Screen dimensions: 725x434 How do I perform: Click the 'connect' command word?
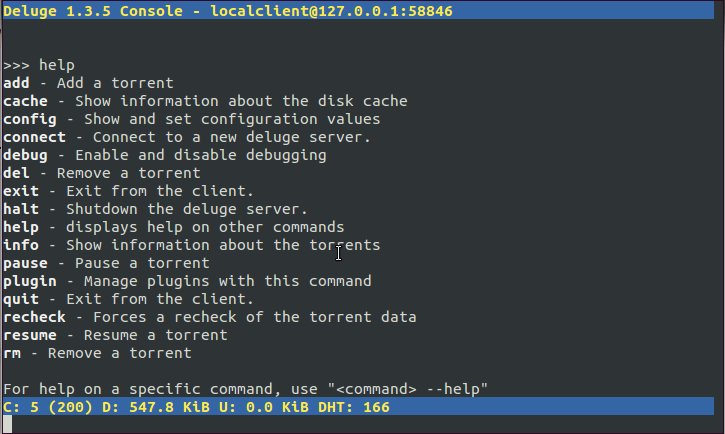click(x=34, y=137)
